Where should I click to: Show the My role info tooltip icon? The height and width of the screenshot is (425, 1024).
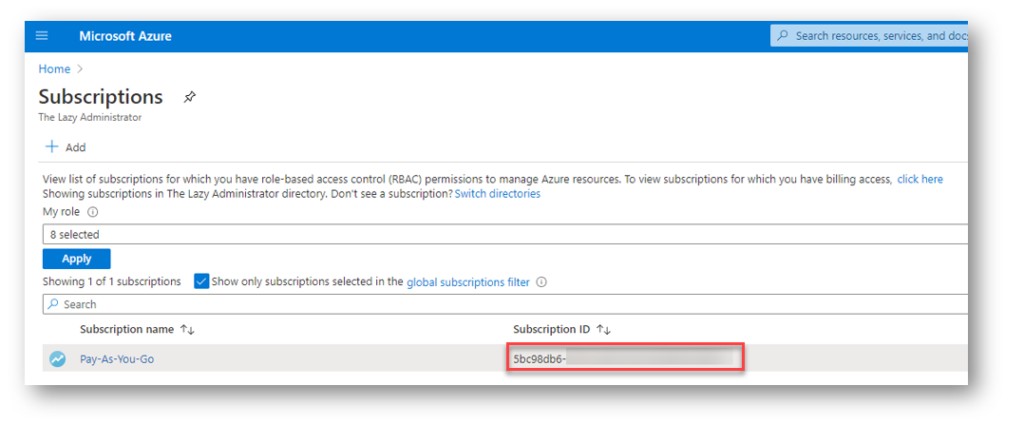tap(93, 212)
